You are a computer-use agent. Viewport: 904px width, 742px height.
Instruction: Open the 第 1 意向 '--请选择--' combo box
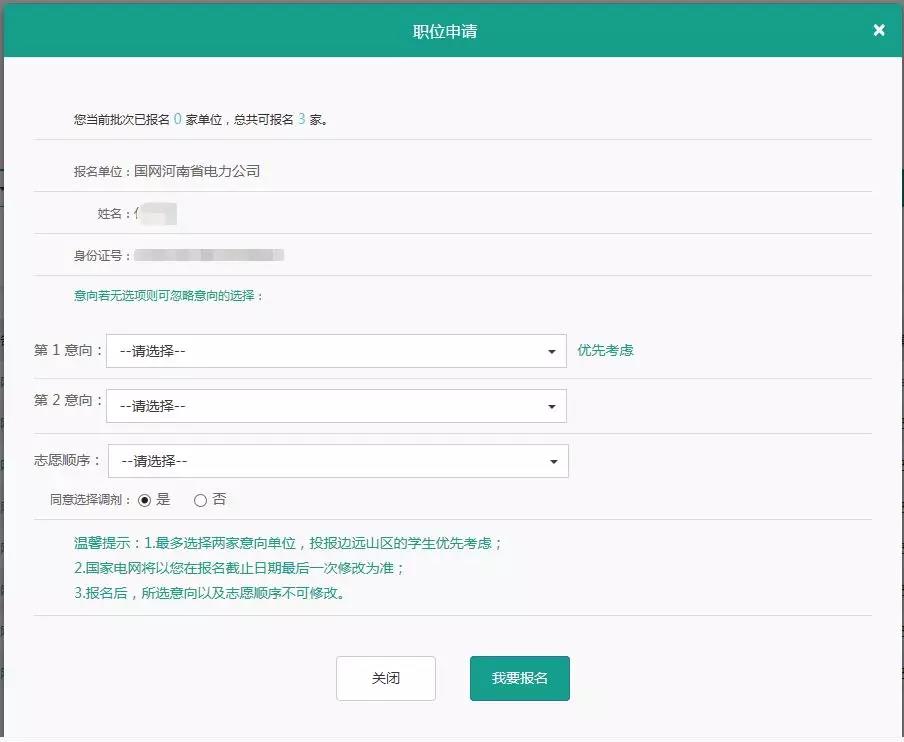335,352
